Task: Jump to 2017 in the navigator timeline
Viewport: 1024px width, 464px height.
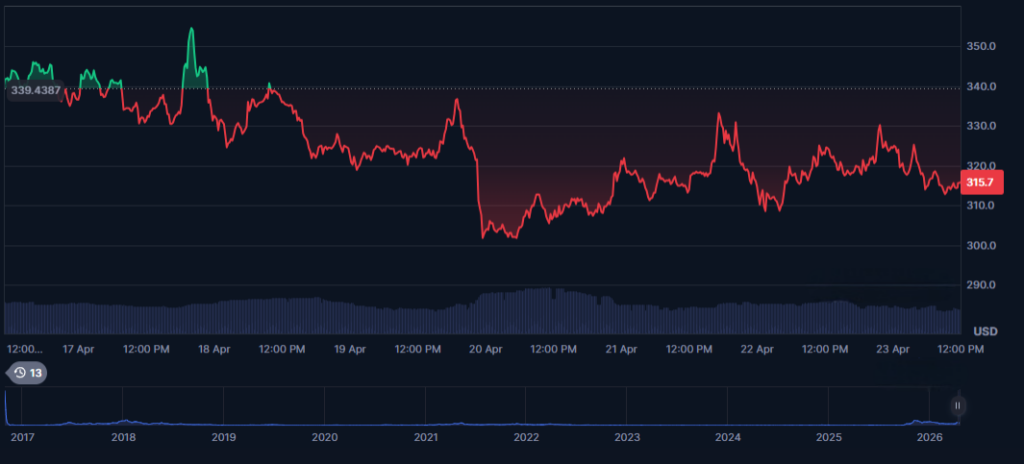Action: click(x=21, y=438)
